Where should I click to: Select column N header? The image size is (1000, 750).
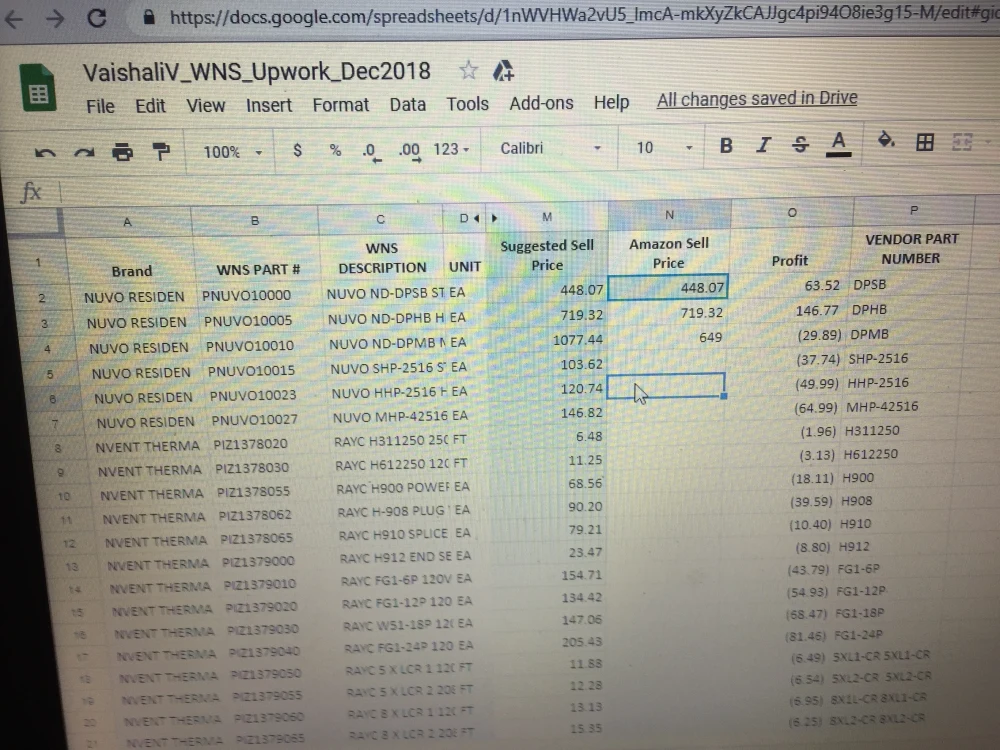tap(669, 215)
